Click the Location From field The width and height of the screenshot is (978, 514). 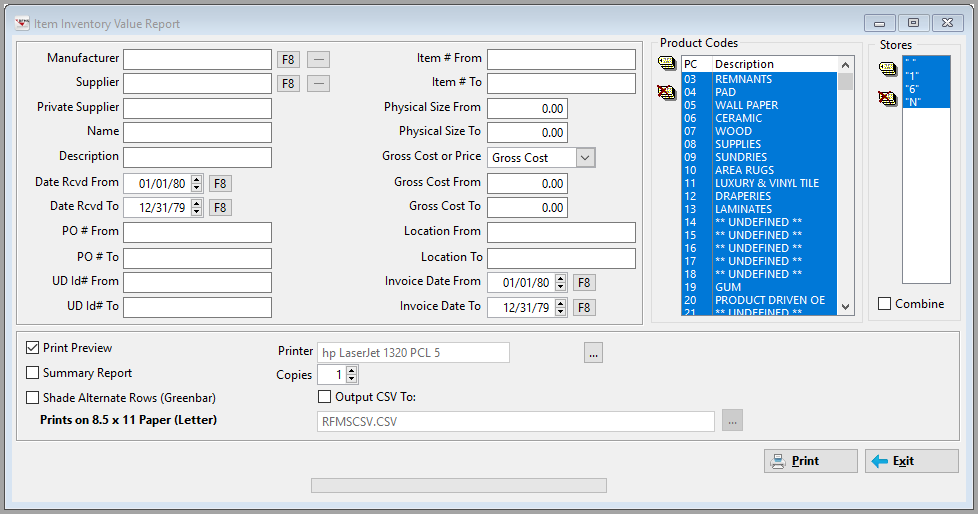(561, 233)
